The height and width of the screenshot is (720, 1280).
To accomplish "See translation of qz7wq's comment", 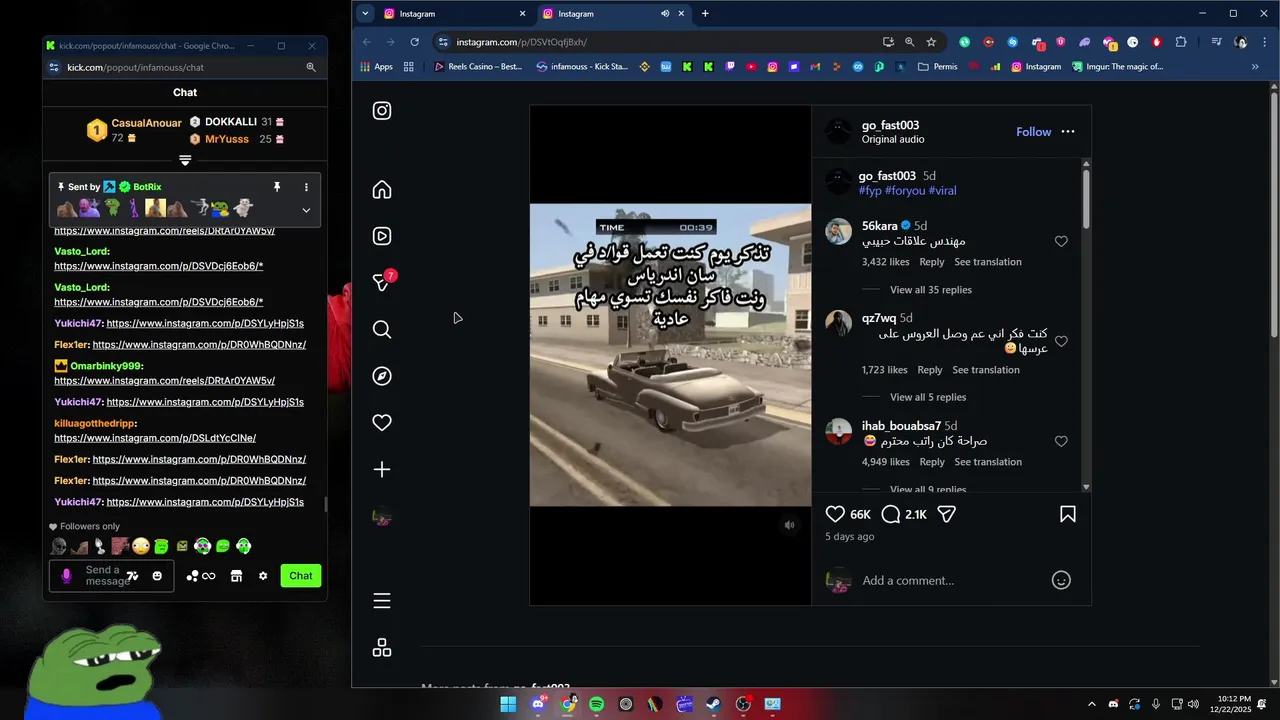I will tap(986, 370).
